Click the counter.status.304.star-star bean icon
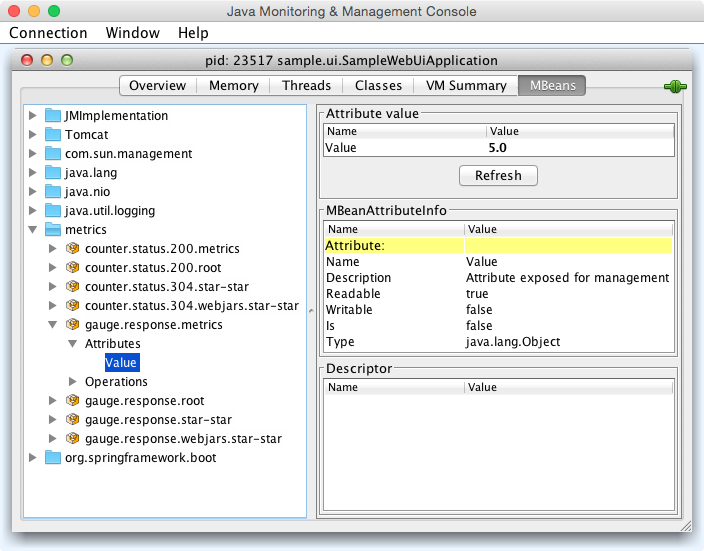The height and width of the screenshot is (551, 704). click(72, 287)
